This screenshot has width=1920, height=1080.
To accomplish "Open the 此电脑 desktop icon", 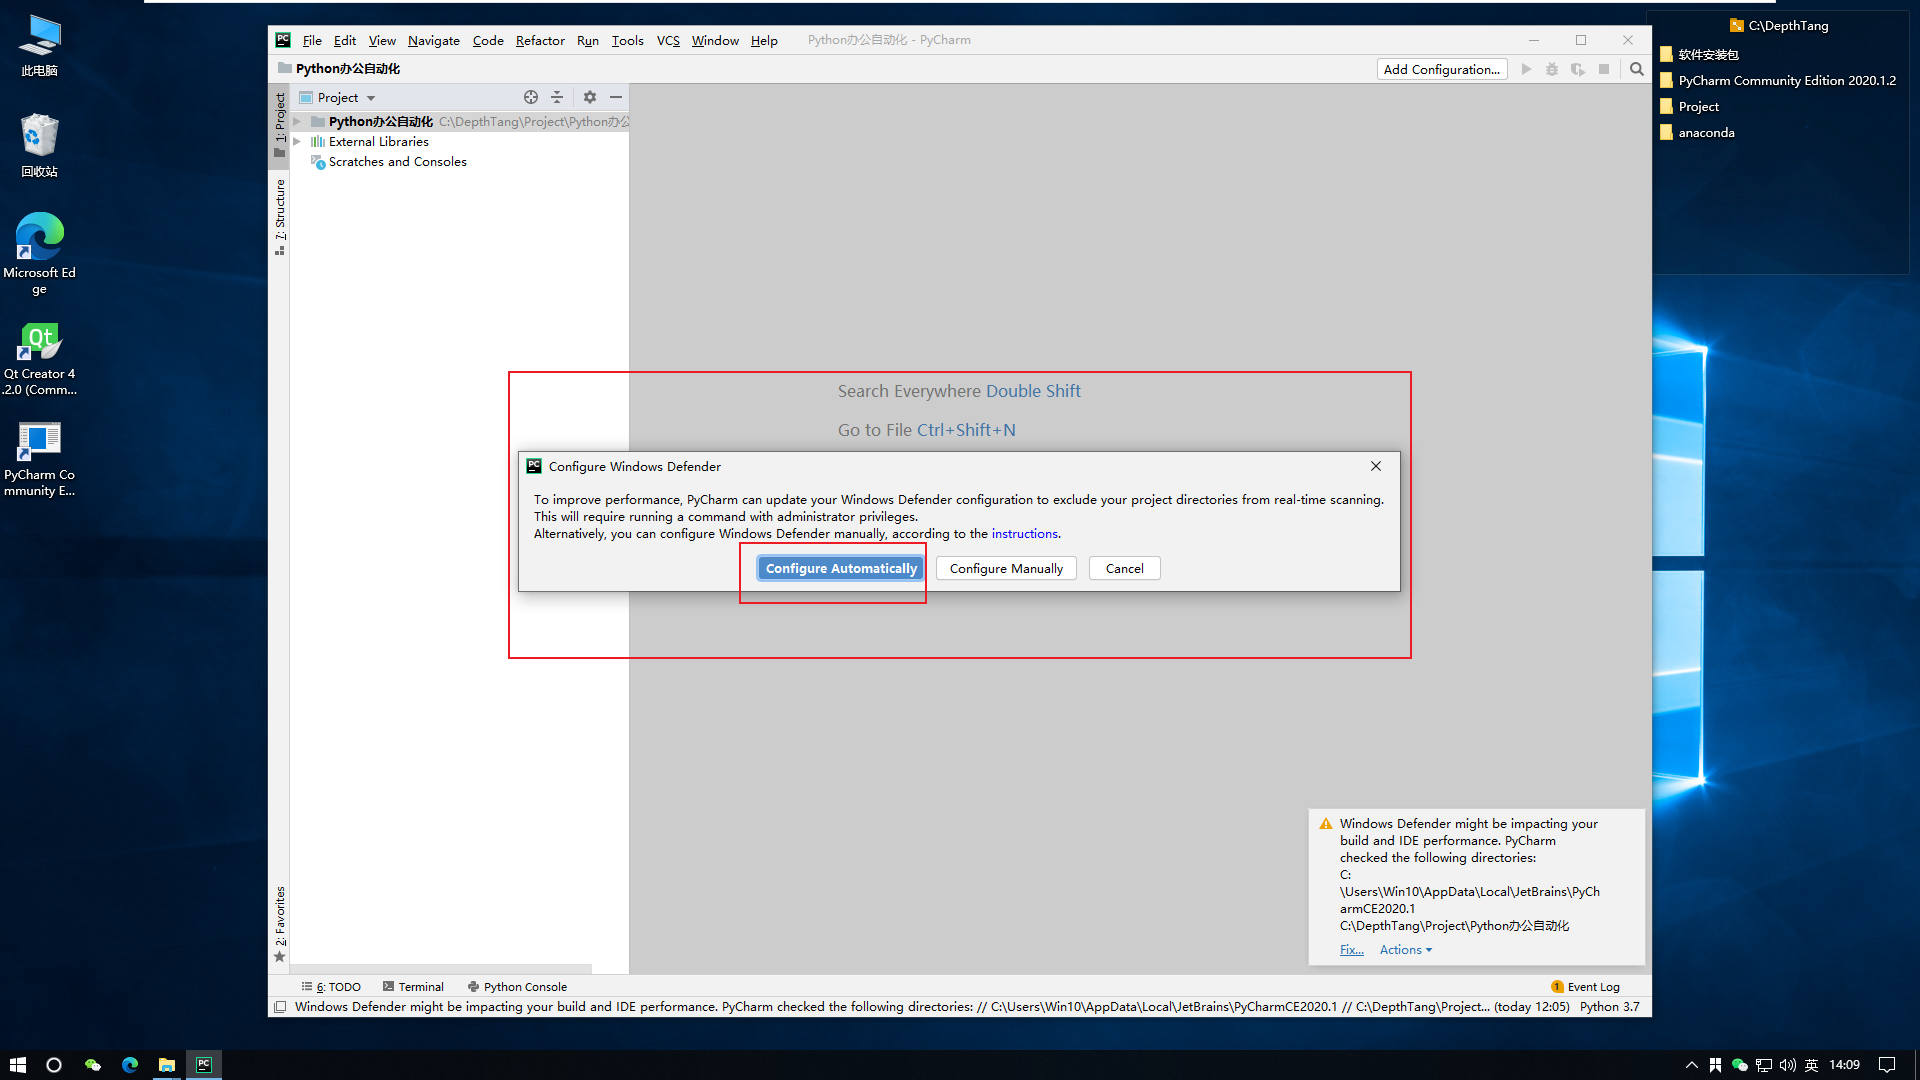I will tap(40, 46).
